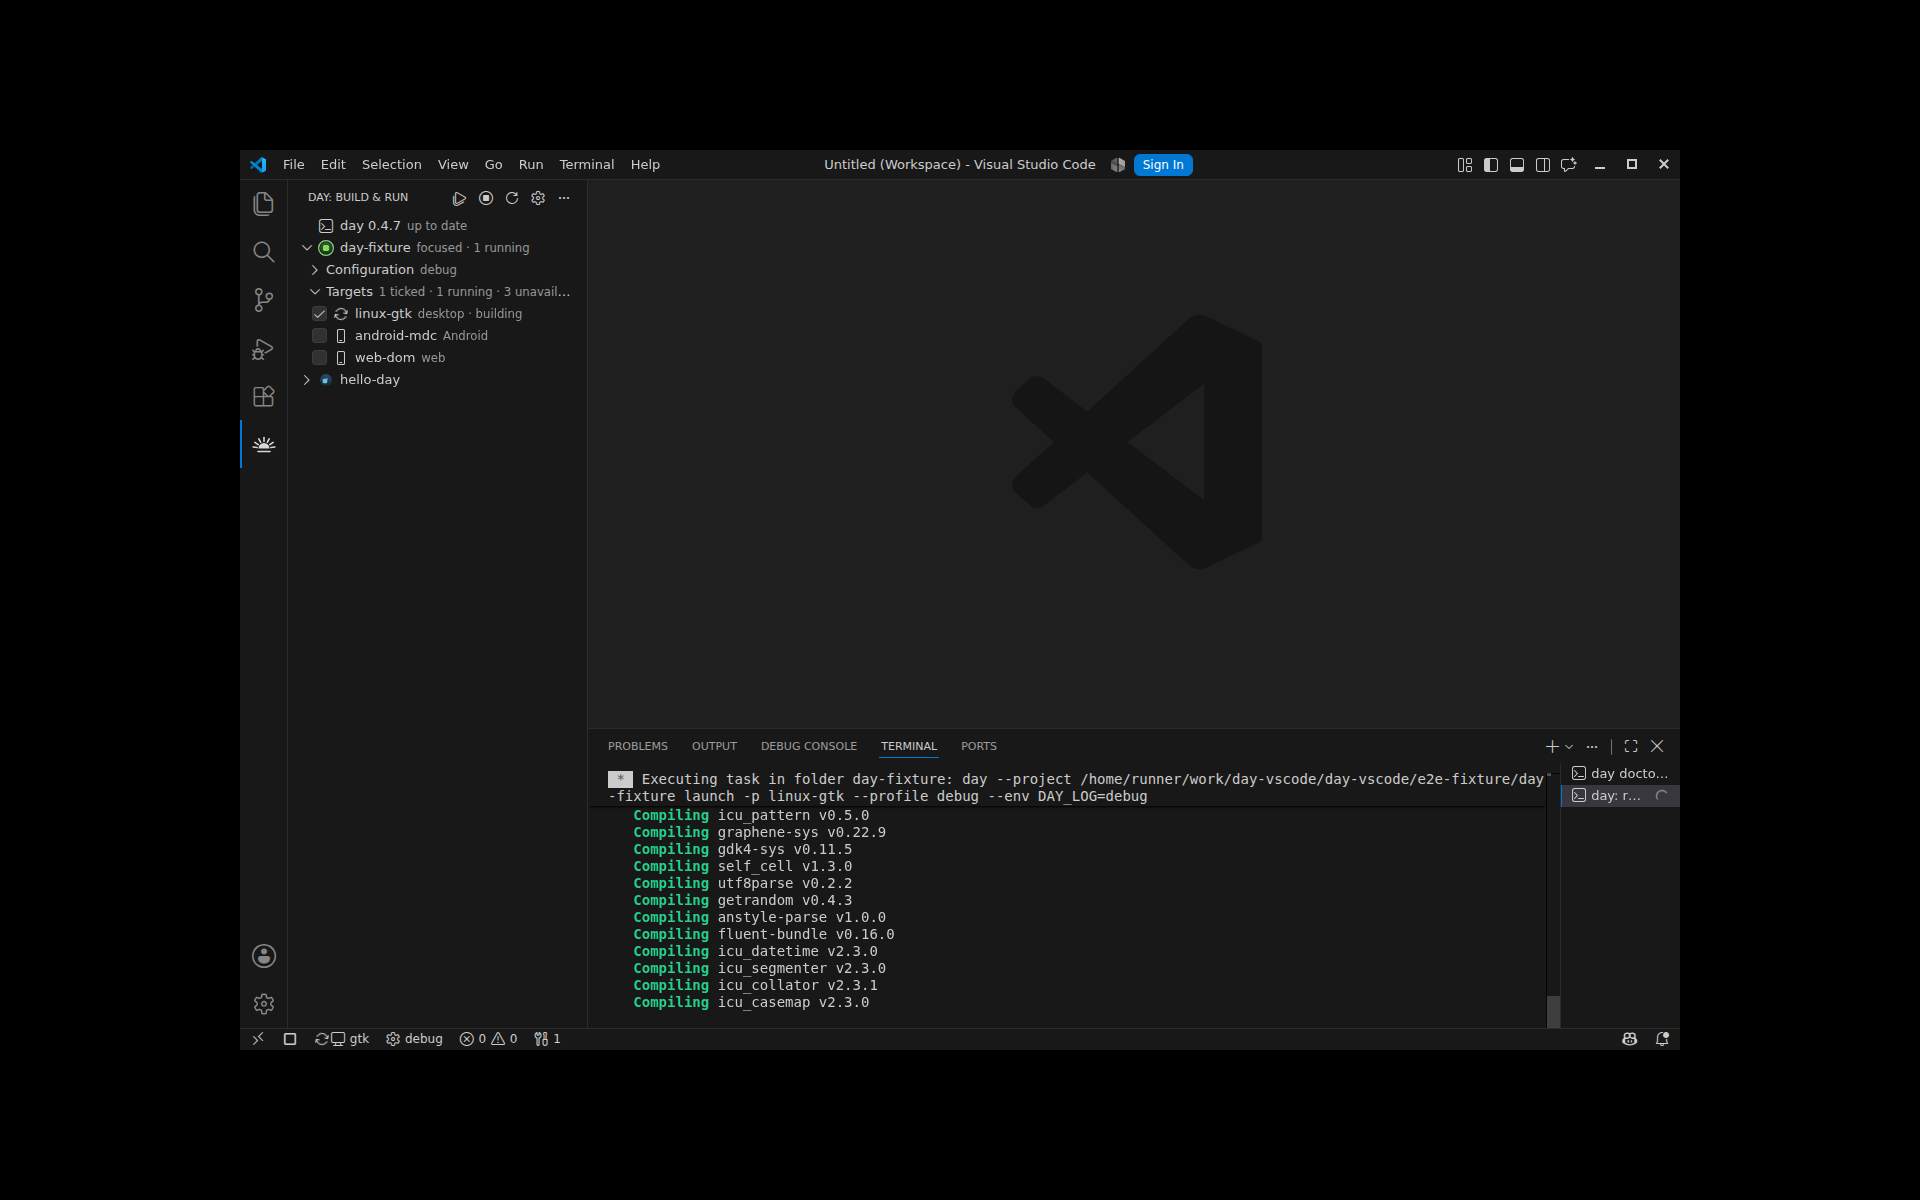1920x1200 pixels.
Task: Open the Help menu
Action: (645, 165)
